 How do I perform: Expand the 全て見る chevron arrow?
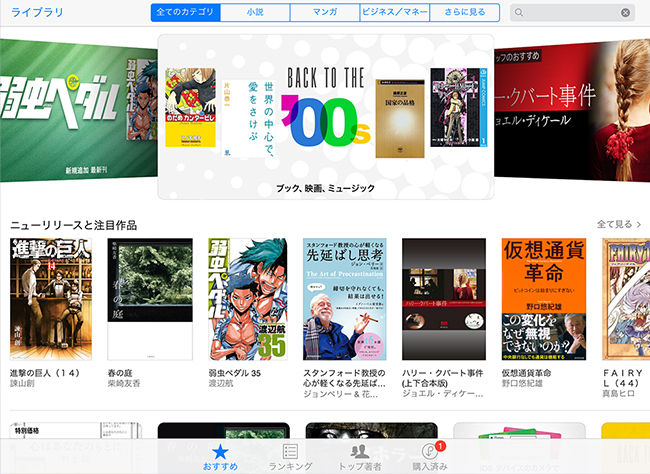tap(639, 224)
